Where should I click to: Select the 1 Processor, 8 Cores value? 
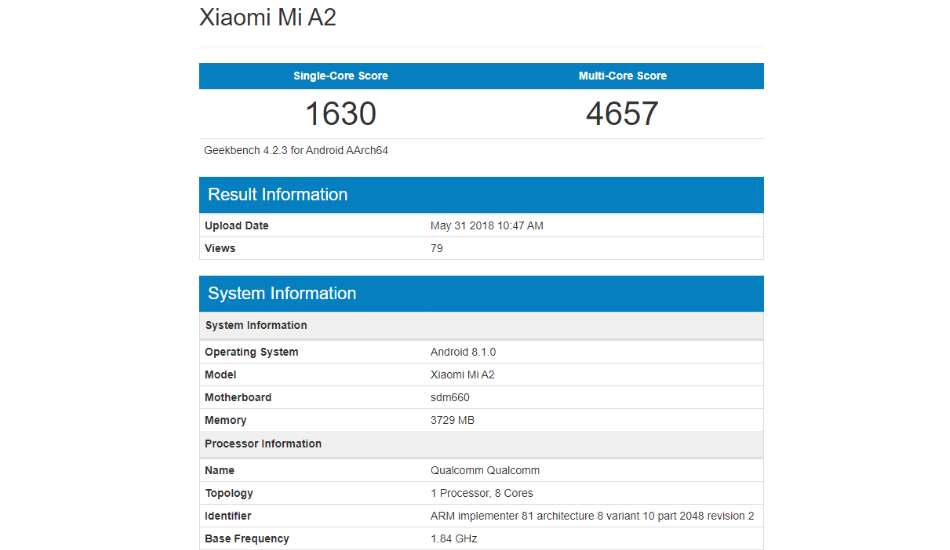pos(482,493)
